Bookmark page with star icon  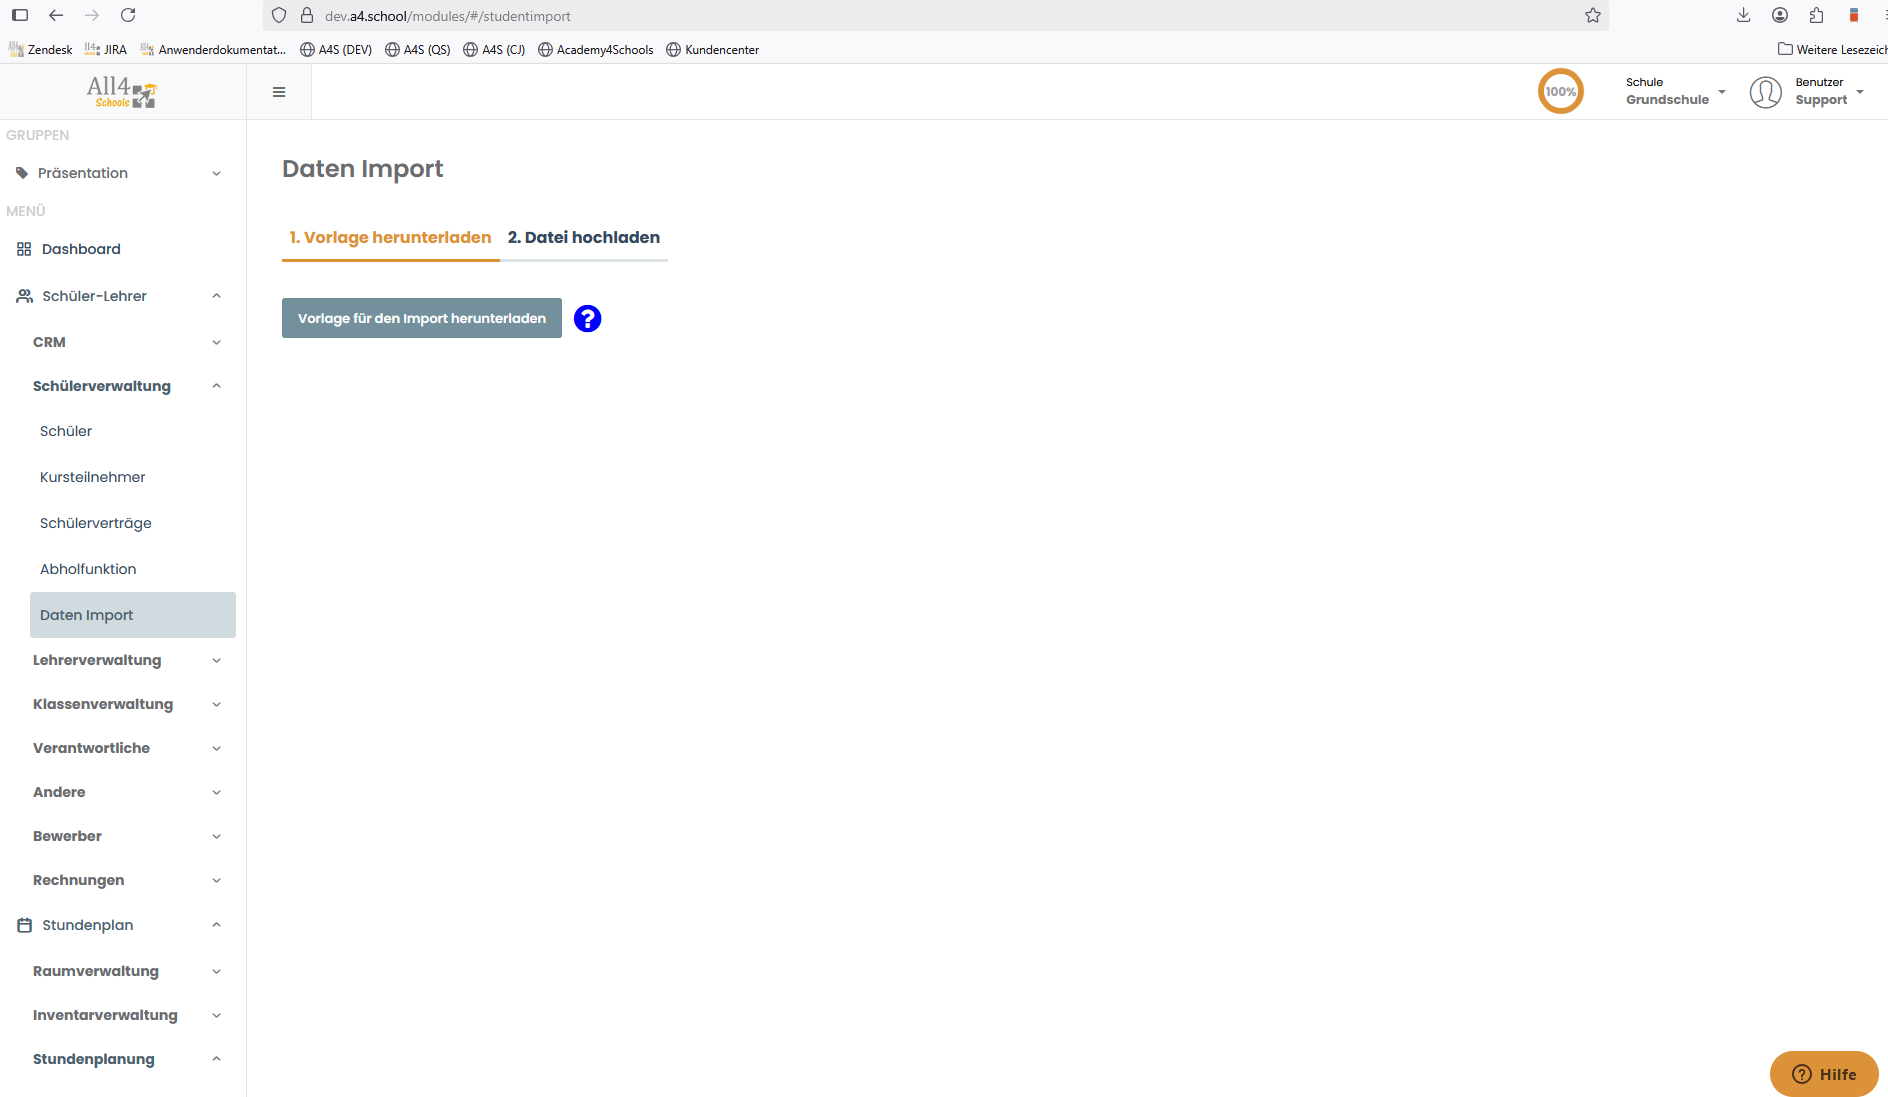click(1593, 15)
